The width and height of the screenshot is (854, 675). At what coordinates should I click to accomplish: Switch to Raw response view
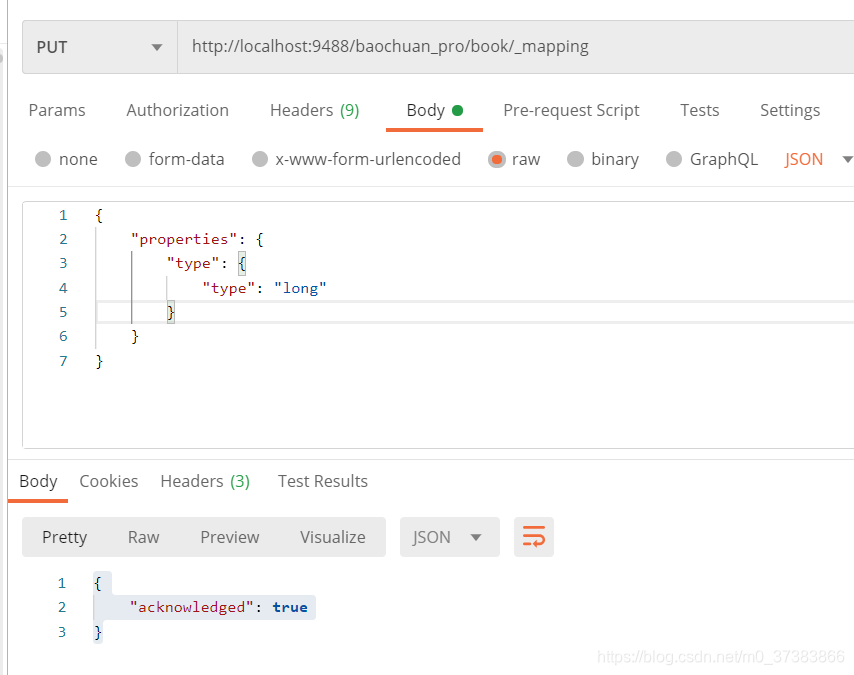click(x=143, y=537)
